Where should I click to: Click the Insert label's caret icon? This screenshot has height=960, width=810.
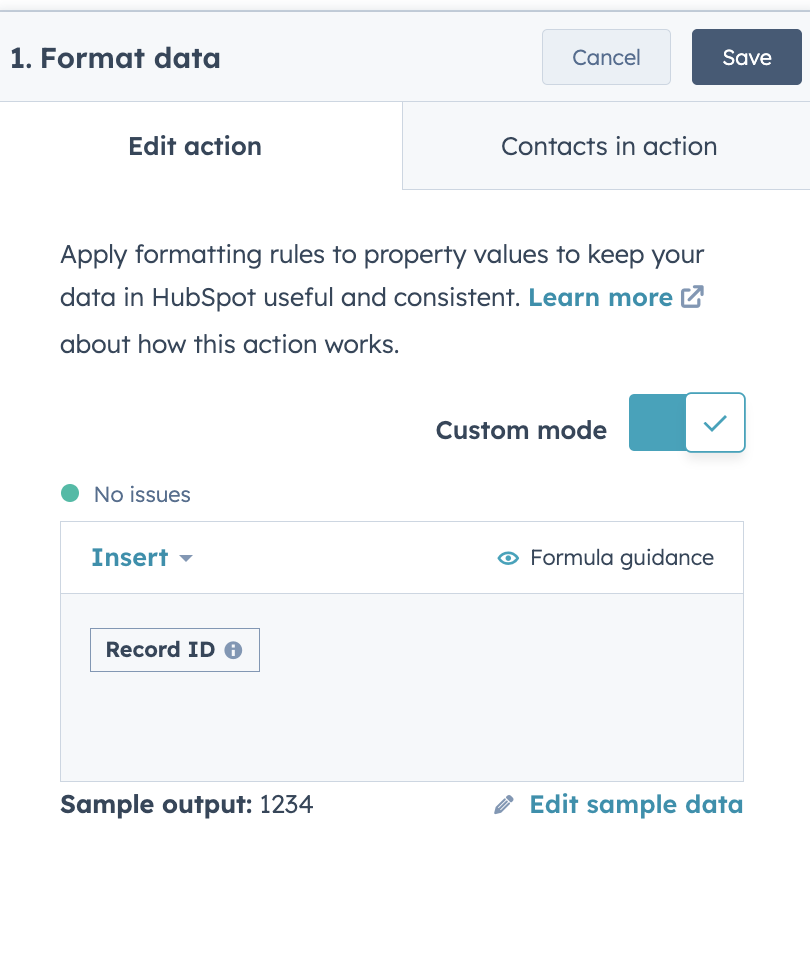click(186, 559)
